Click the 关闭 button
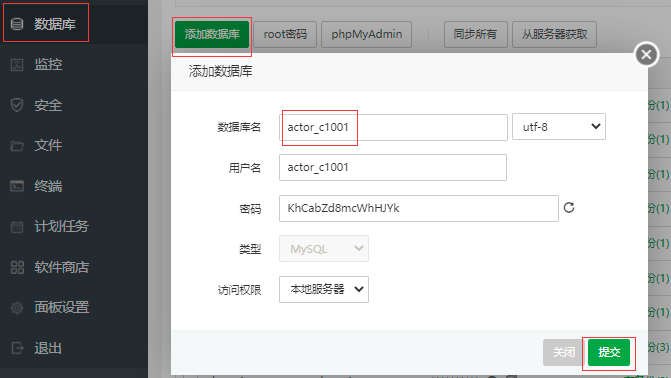671x378 pixels. coord(564,352)
